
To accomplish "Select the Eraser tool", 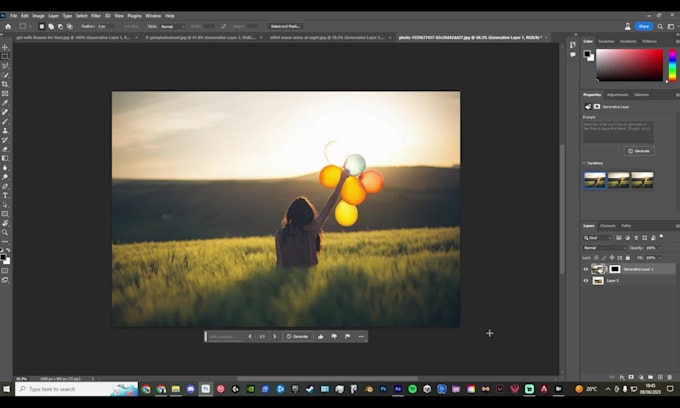I will [x=5, y=149].
